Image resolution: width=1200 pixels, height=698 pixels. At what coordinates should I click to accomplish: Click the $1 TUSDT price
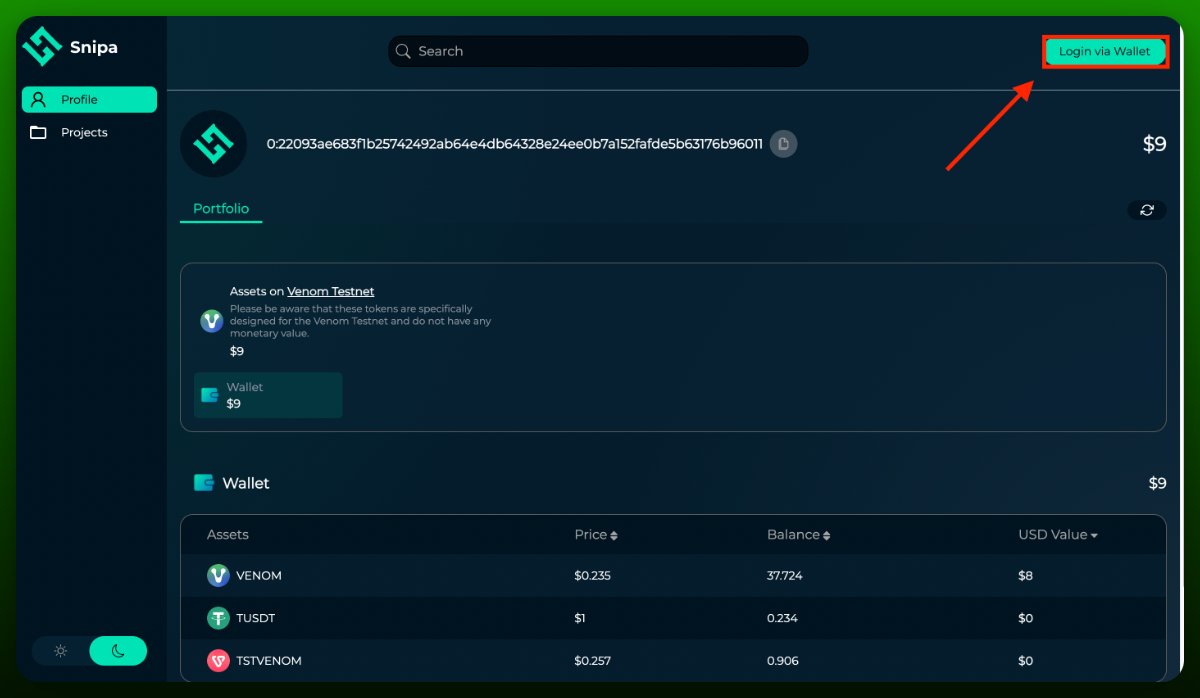tap(580, 618)
